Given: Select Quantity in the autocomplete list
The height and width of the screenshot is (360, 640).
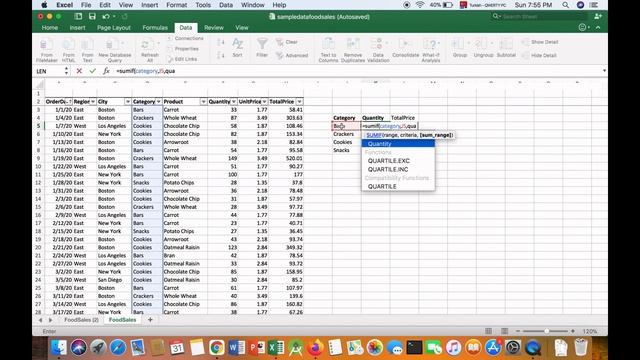Looking at the screenshot, I should click(398, 144).
